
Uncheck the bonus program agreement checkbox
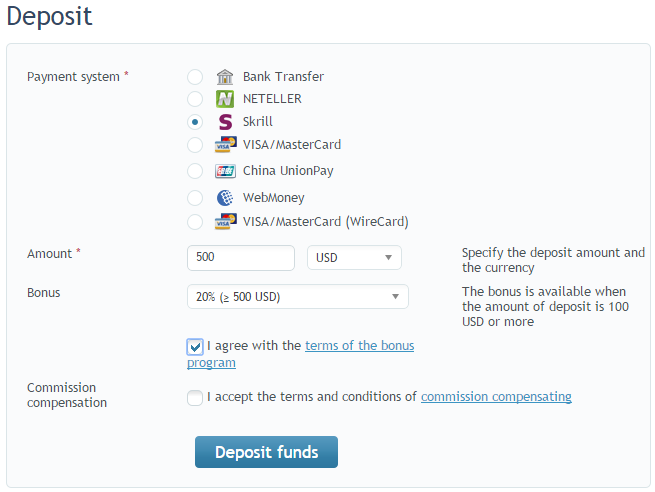point(195,347)
